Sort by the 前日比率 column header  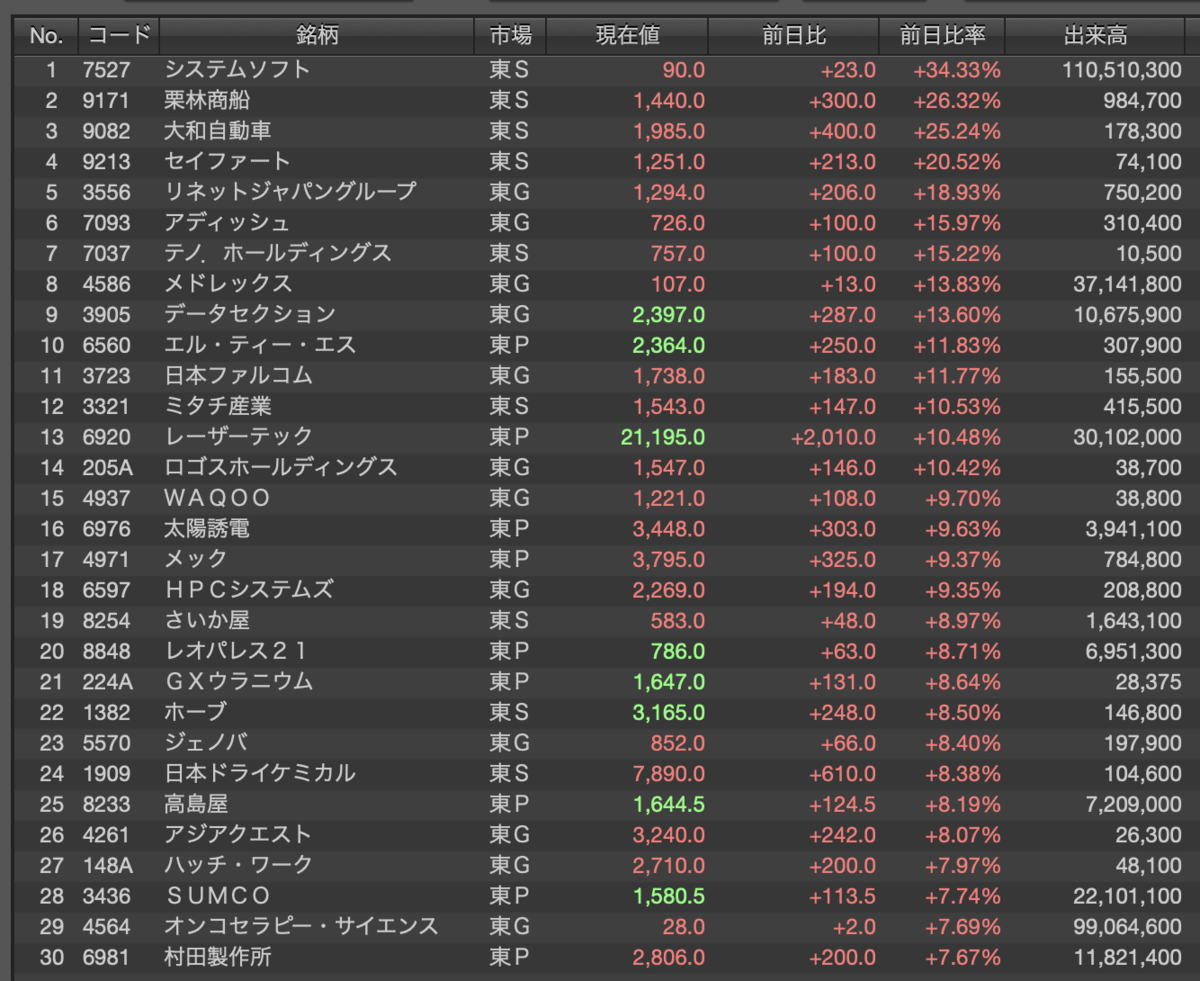(x=942, y=36)
